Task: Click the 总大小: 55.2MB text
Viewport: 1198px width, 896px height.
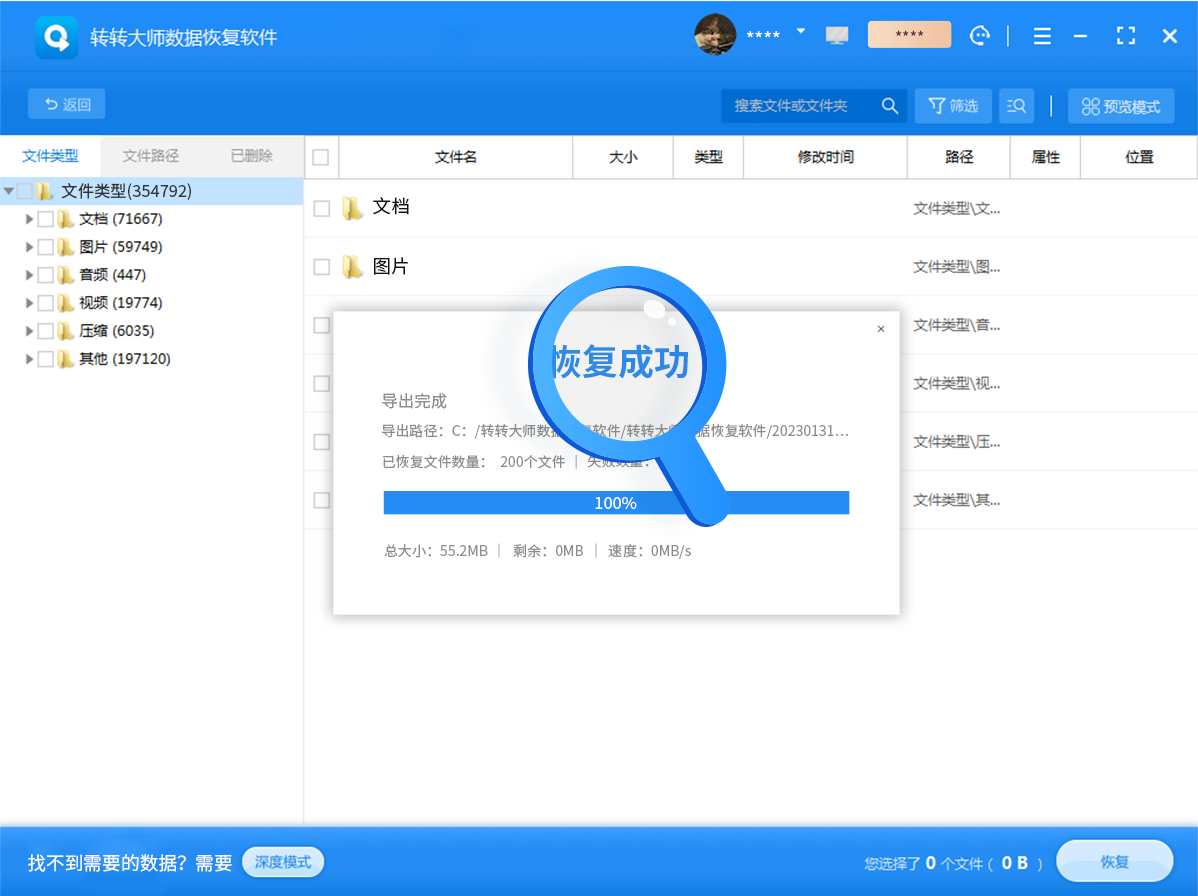Action: [435, 551]
